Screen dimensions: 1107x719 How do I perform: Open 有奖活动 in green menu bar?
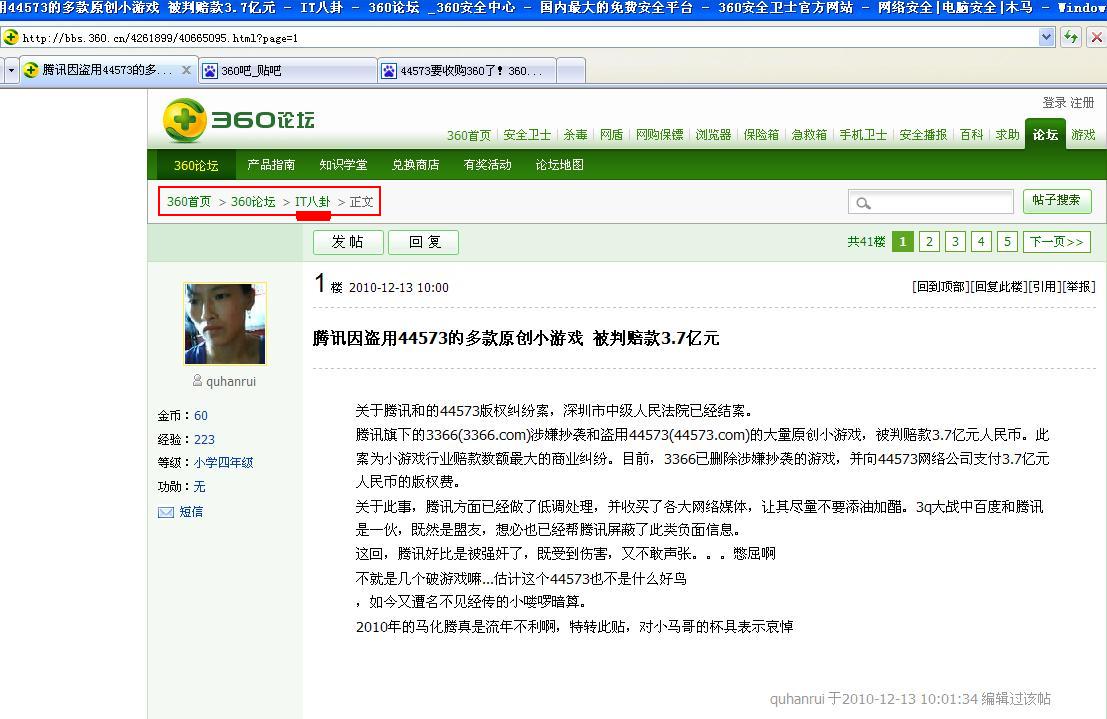pyautogui.click(x=487, y=165)
